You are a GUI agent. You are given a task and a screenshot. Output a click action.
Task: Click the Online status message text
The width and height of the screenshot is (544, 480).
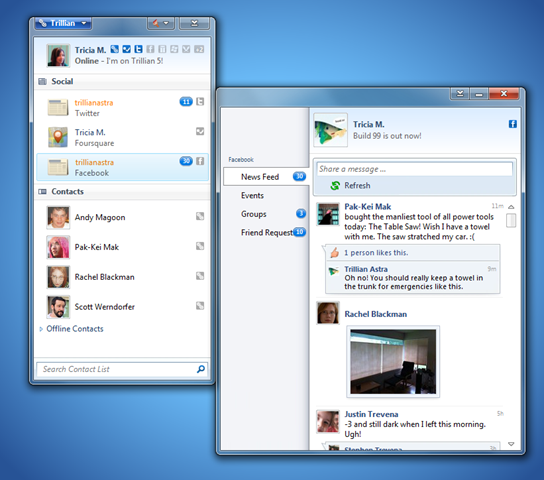coord(119,61)
